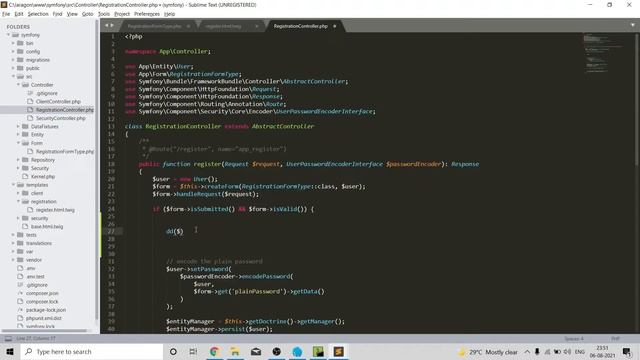The height and width of the screenshot is (360, 640).
Task: Open composer.json in sidebar
Action: click(42, 293)
